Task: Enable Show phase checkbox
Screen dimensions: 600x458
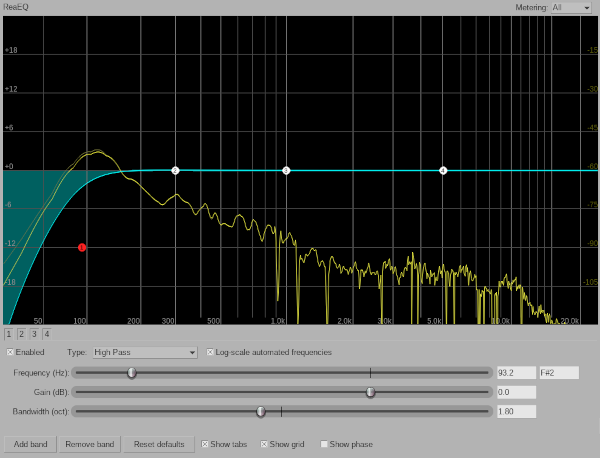Action: (x=324, y=444)
